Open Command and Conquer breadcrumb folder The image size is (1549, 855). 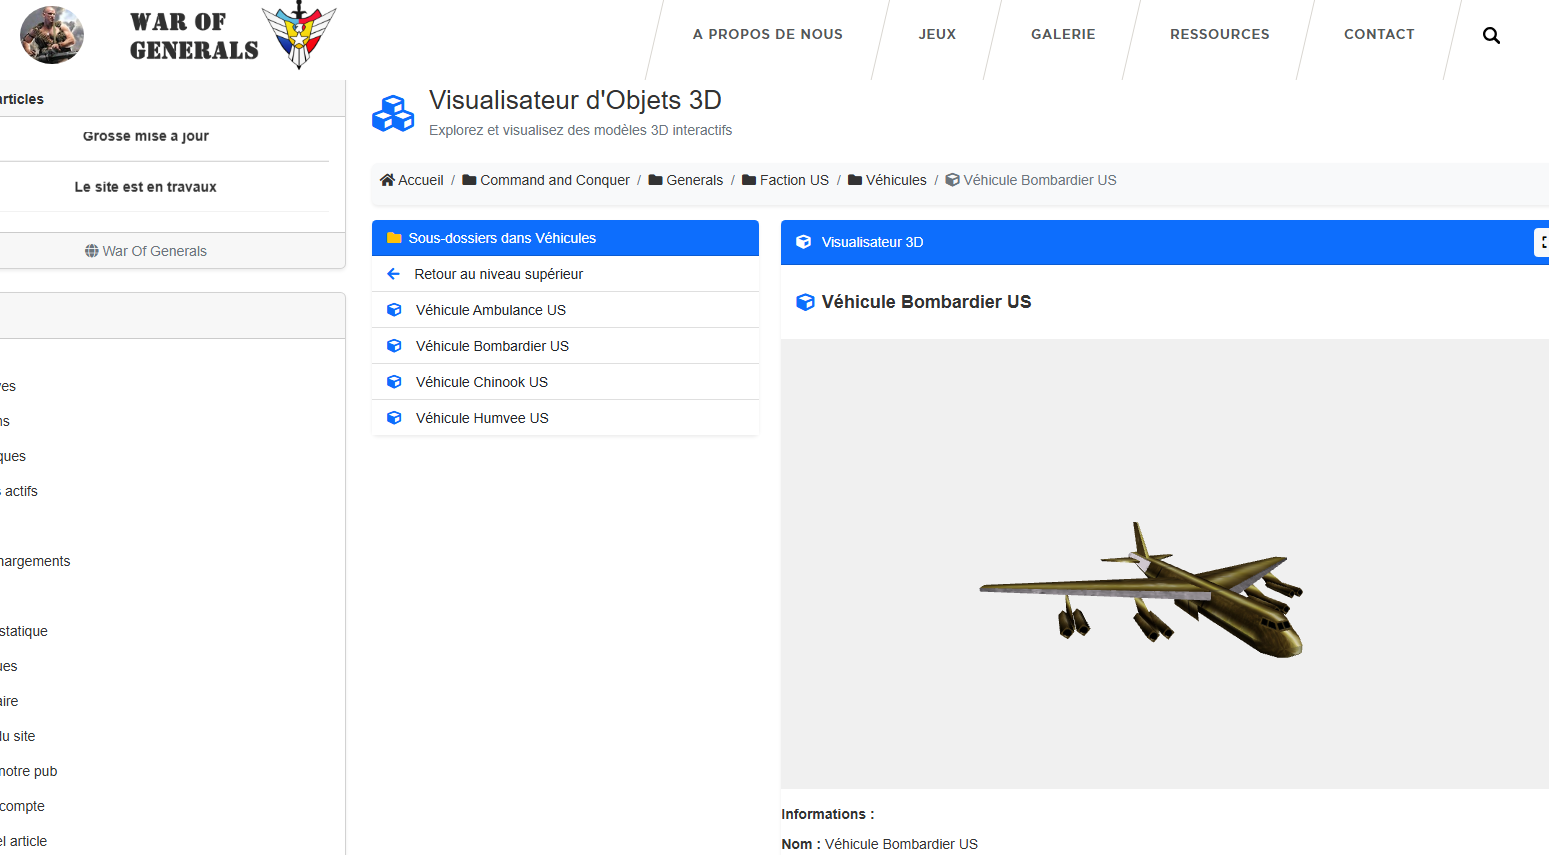(546, 180)
